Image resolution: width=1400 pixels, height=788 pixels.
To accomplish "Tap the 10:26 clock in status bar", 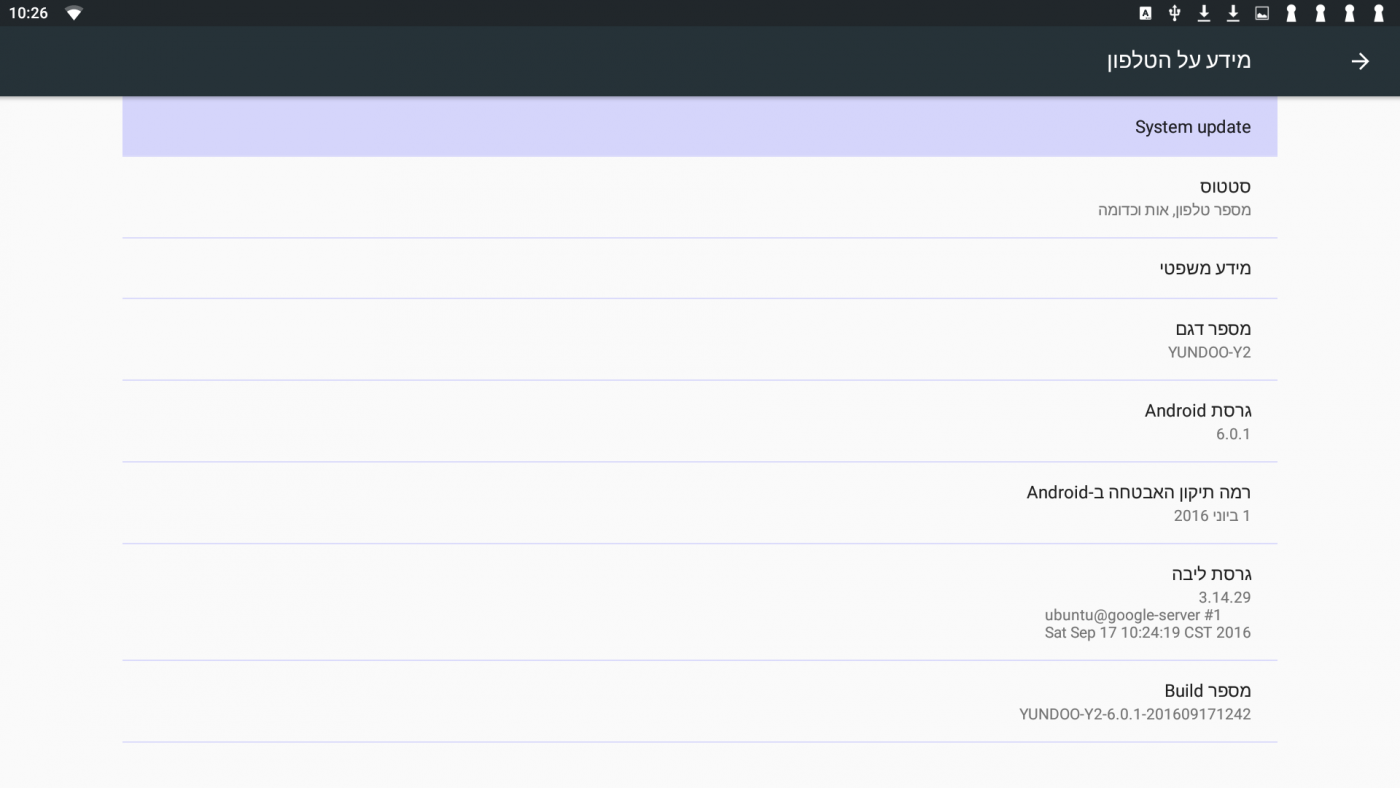I will click(x=28, y=13).
